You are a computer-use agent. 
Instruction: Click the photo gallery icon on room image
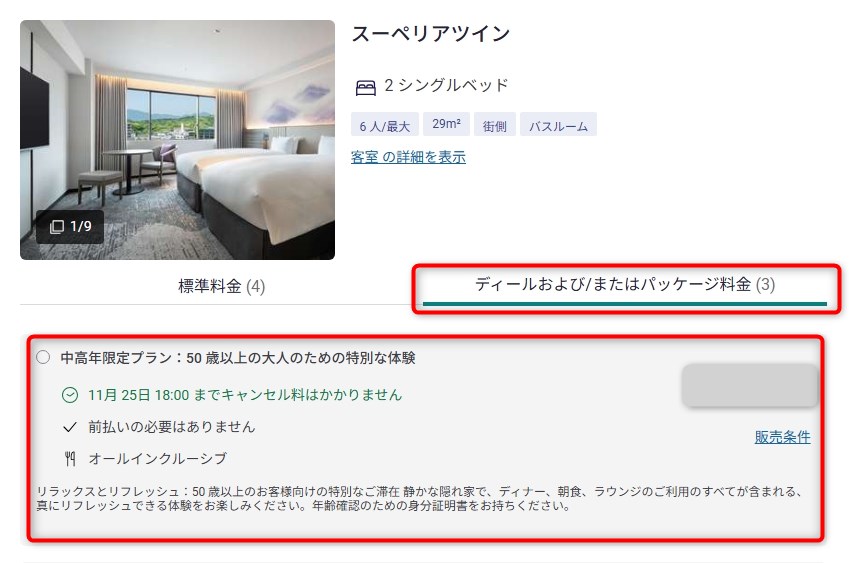coord(57,227)
